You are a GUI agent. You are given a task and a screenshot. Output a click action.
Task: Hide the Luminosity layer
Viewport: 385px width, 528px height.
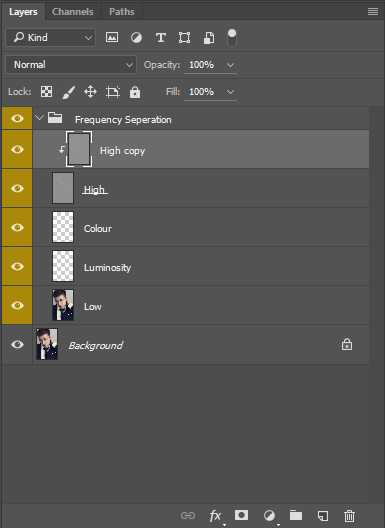click(x=17, y=266)
